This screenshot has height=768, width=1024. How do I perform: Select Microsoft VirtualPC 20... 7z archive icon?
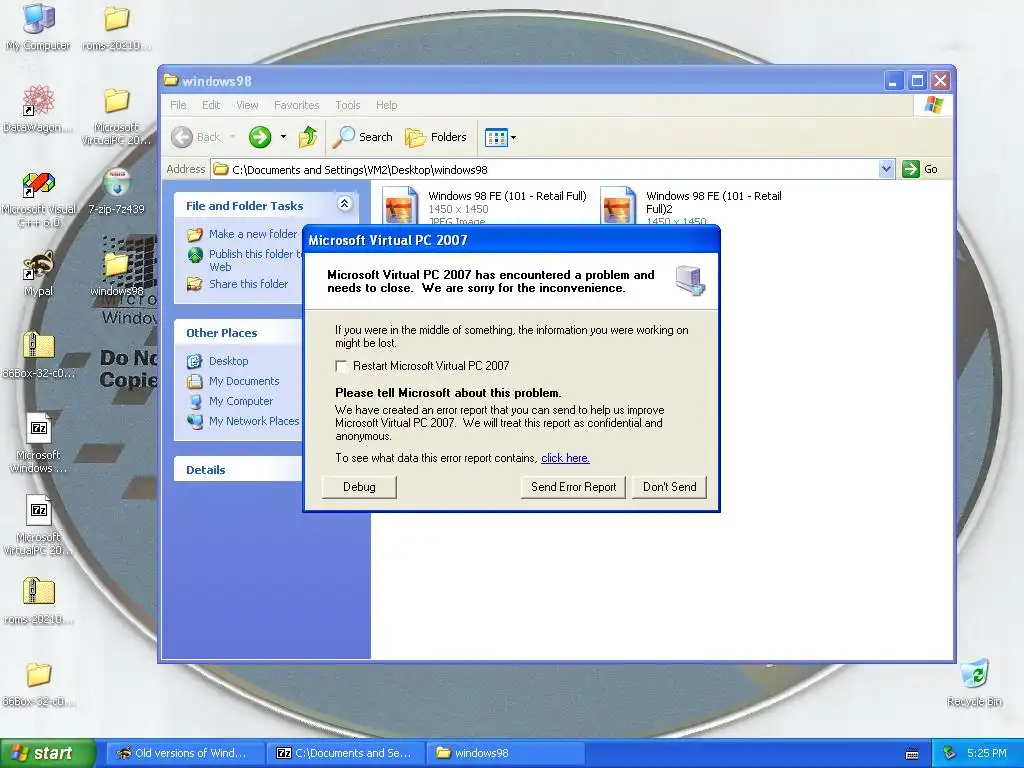click(39, 524)
